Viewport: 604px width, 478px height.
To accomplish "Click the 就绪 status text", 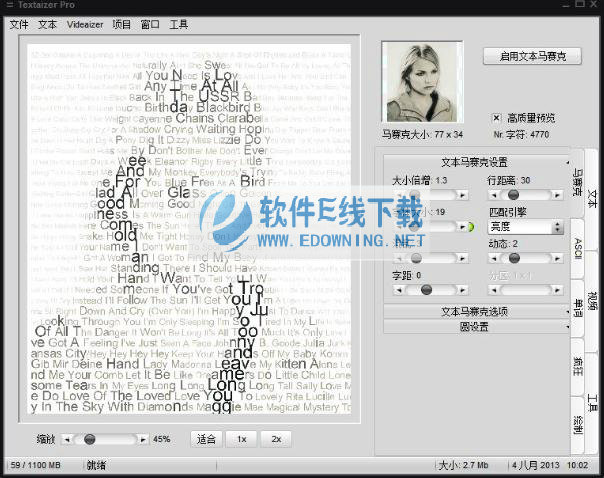I will [96, 465].
